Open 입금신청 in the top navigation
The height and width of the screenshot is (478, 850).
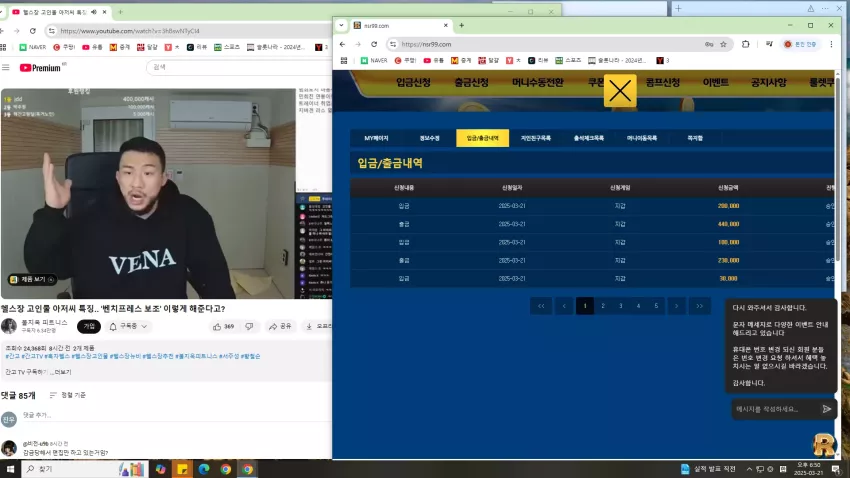(413, 82)
